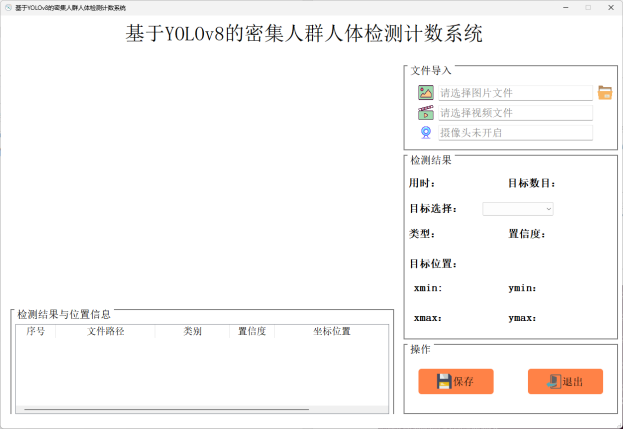
Task: Click the 目标数目 label
Action: (532, 183)
